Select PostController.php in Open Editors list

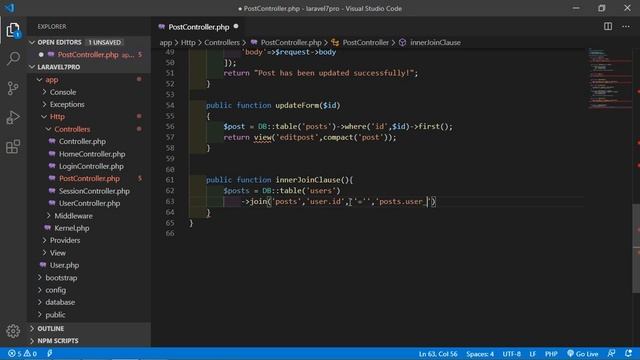(x=88, y=55)
